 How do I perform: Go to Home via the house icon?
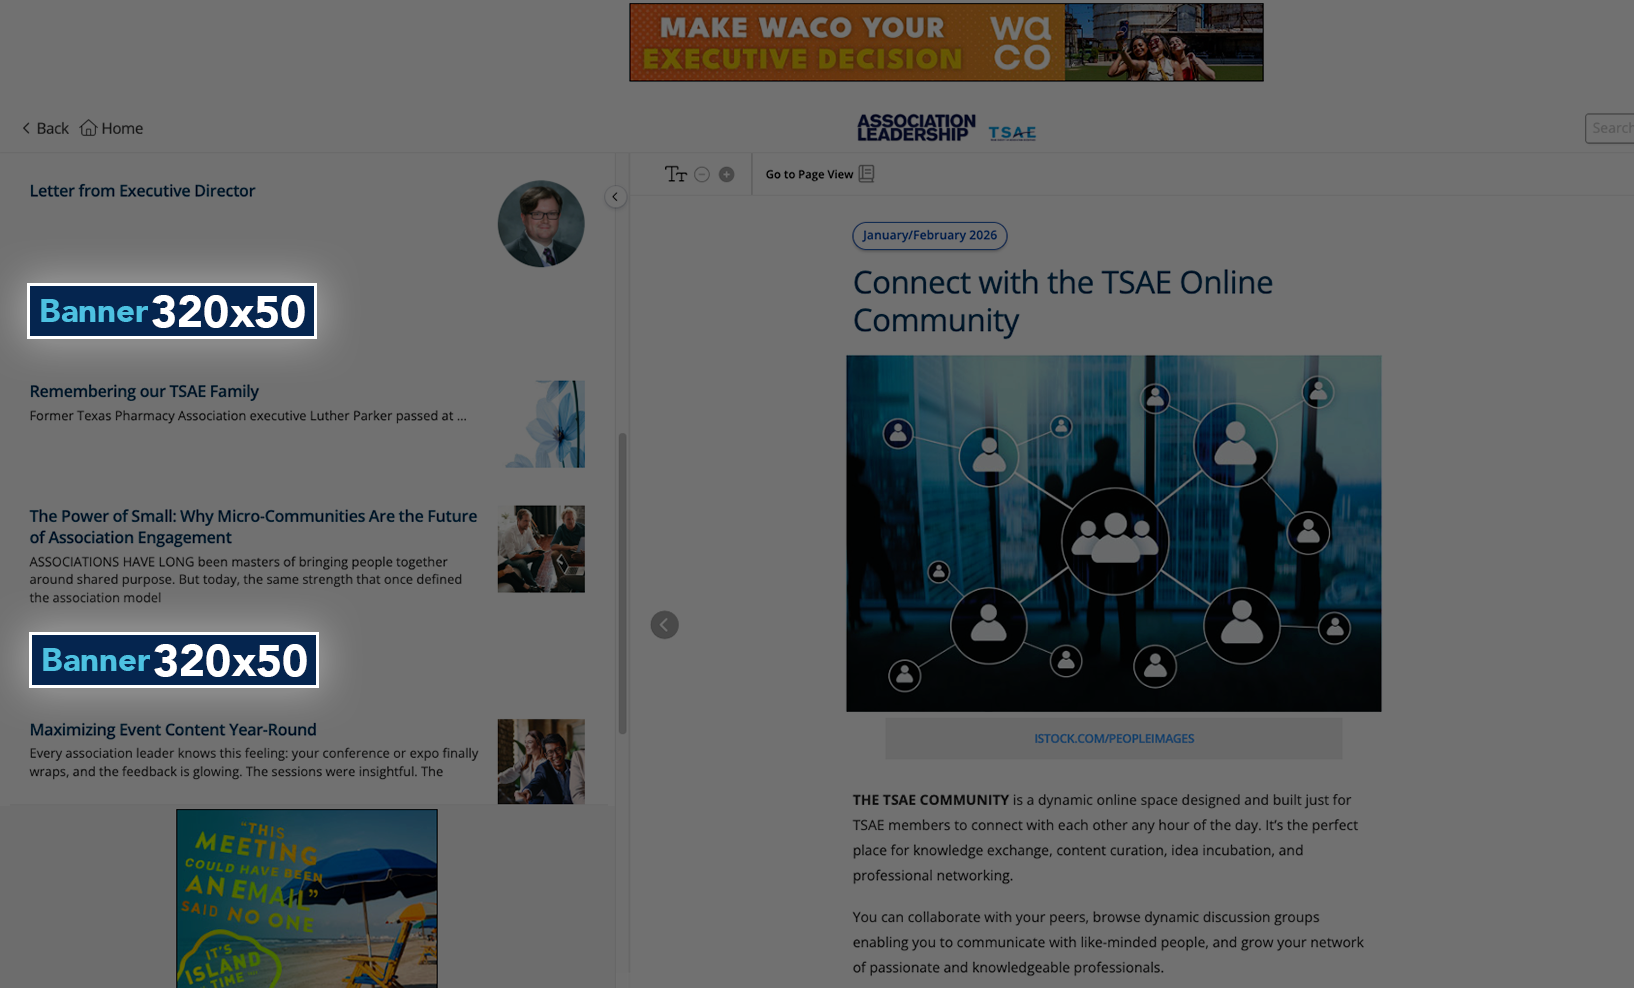coord(89,128)
